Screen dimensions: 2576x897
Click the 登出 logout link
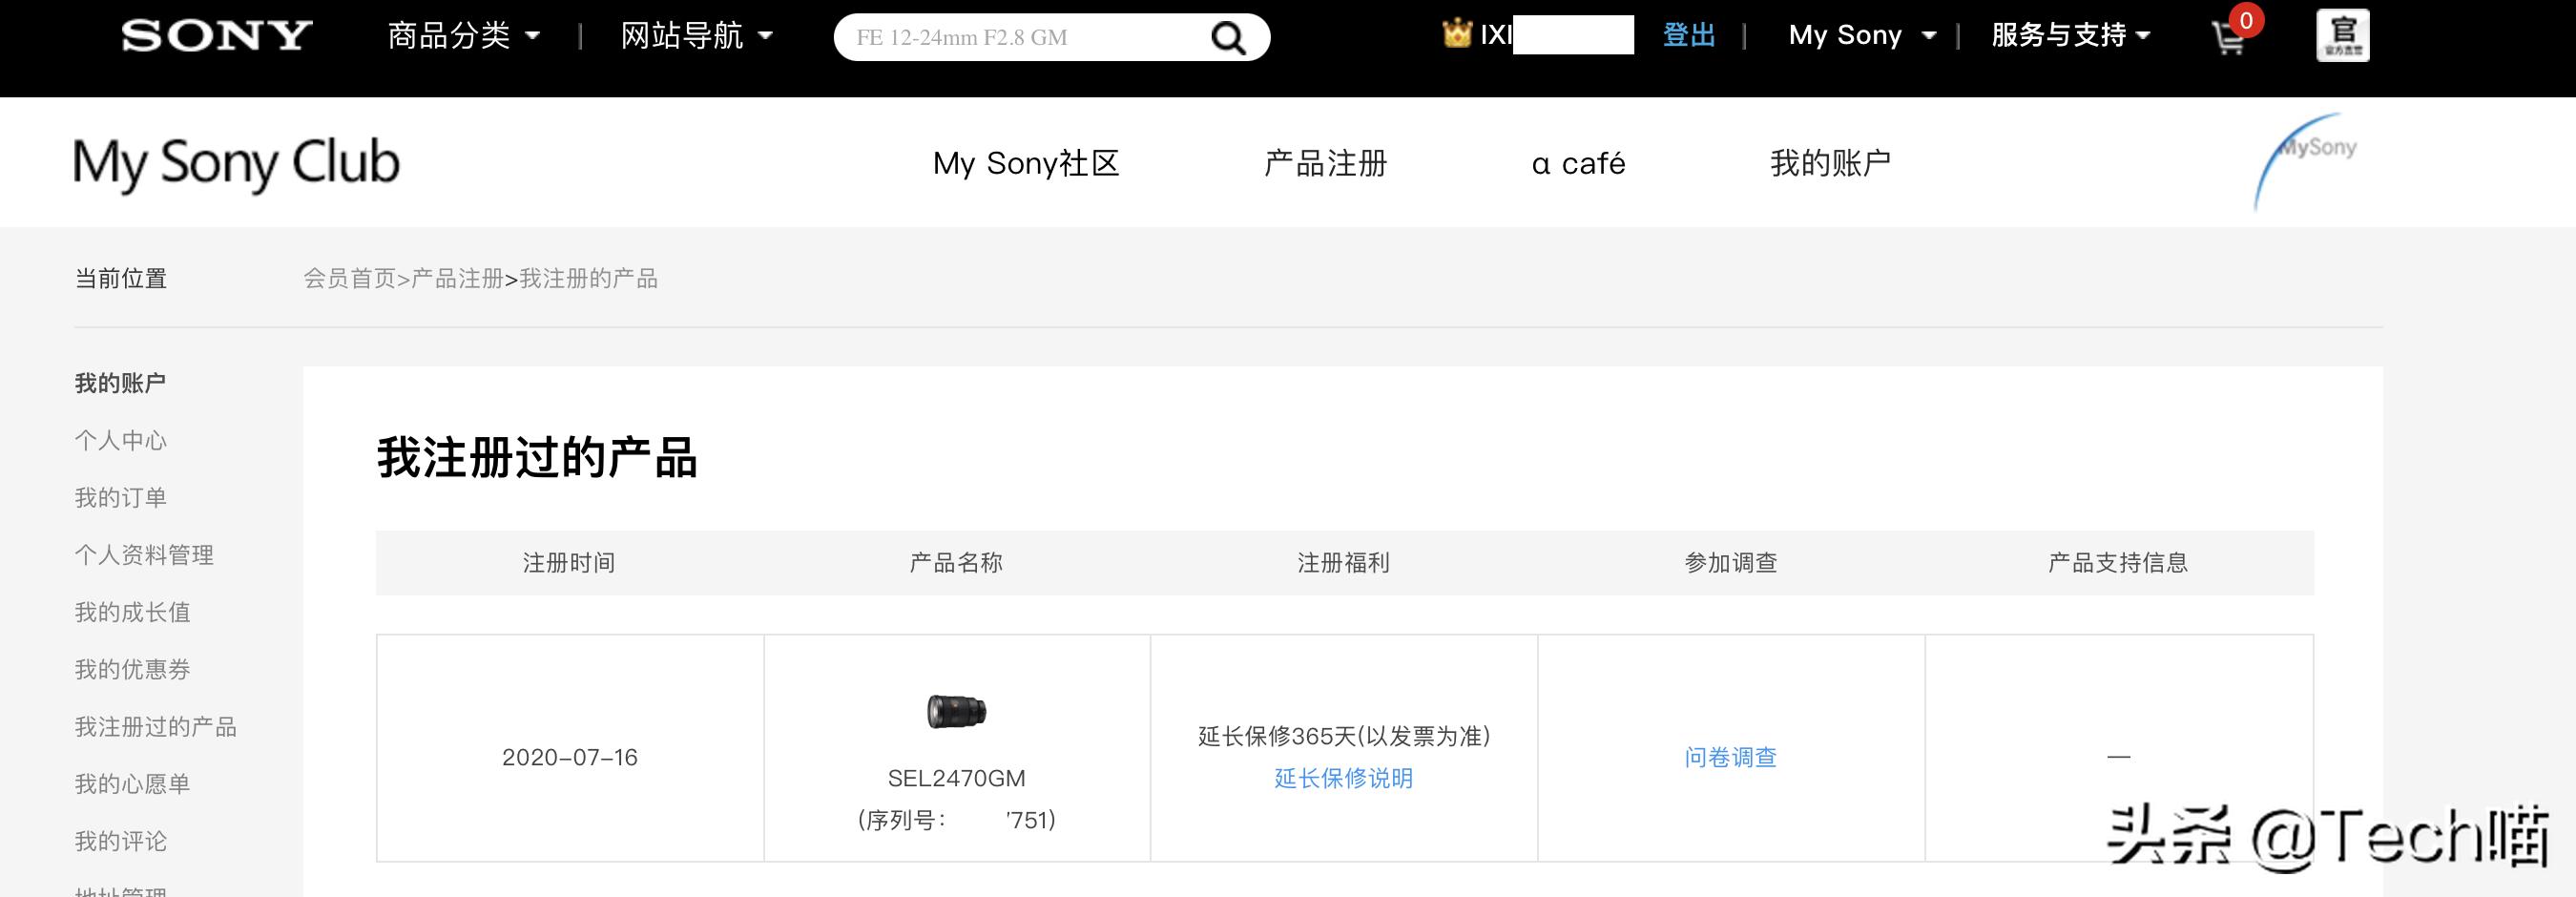[x=1688, y=35]
